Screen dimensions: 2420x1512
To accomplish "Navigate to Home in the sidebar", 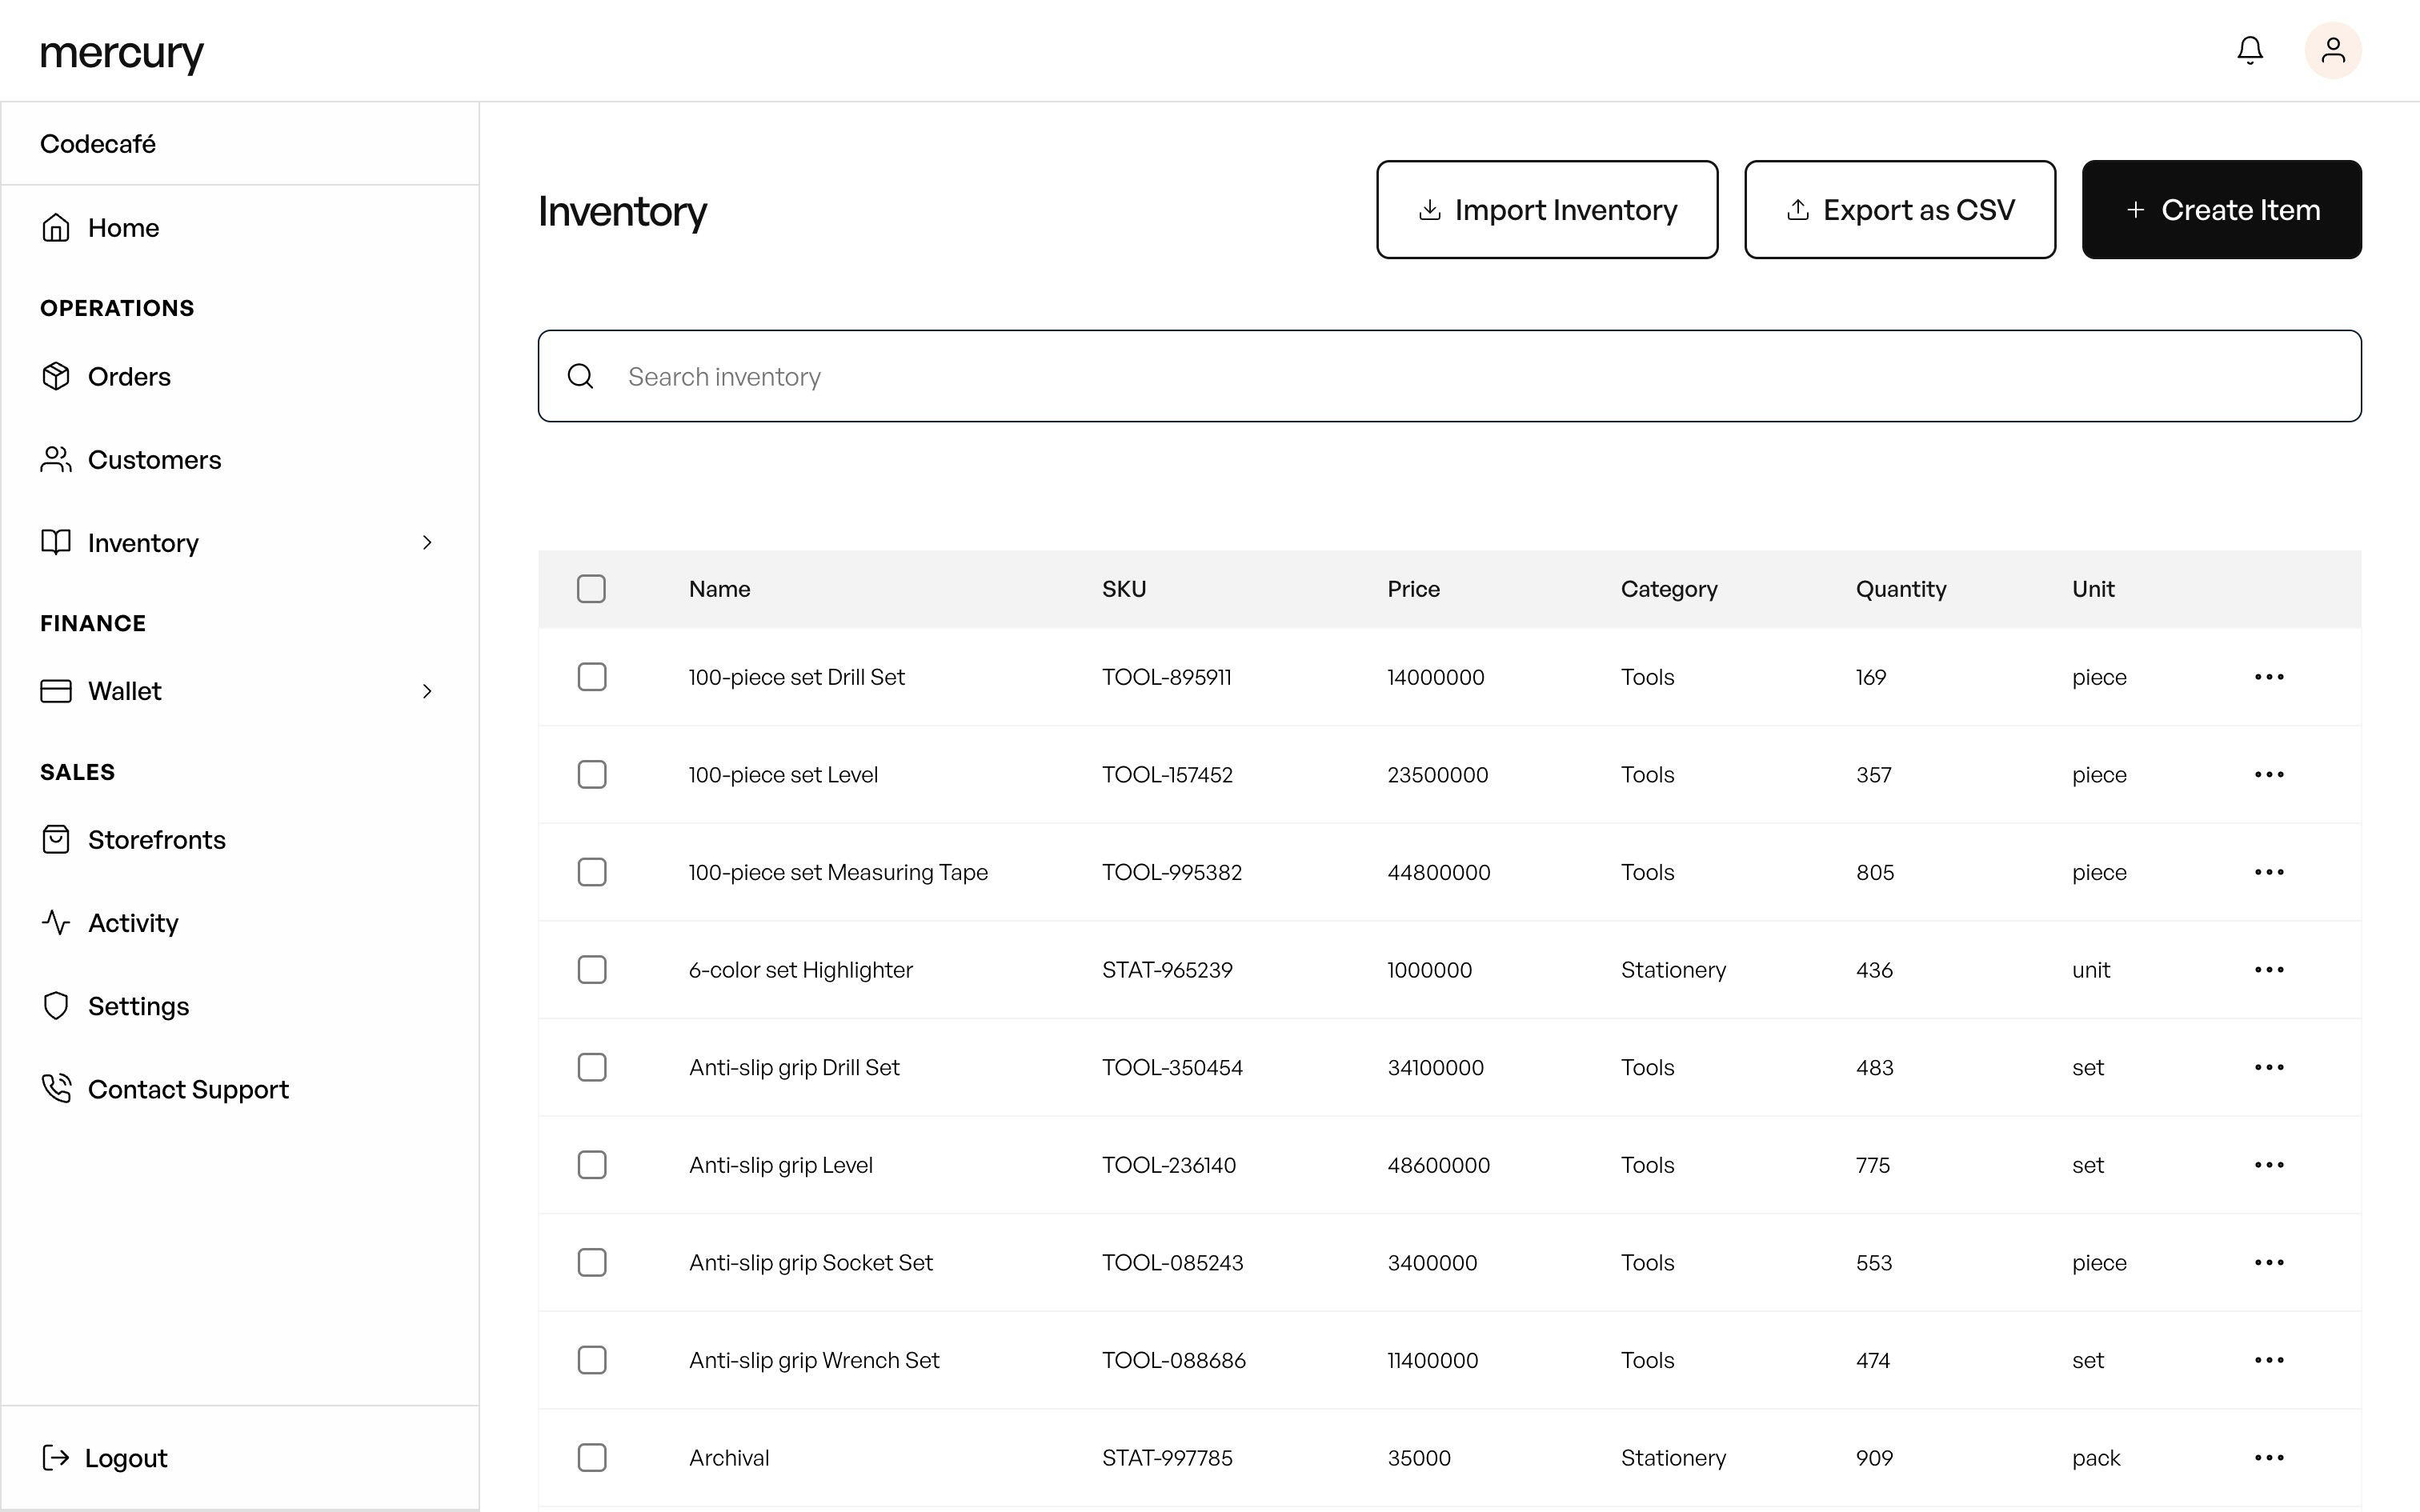I will click(x=123, y=227).
